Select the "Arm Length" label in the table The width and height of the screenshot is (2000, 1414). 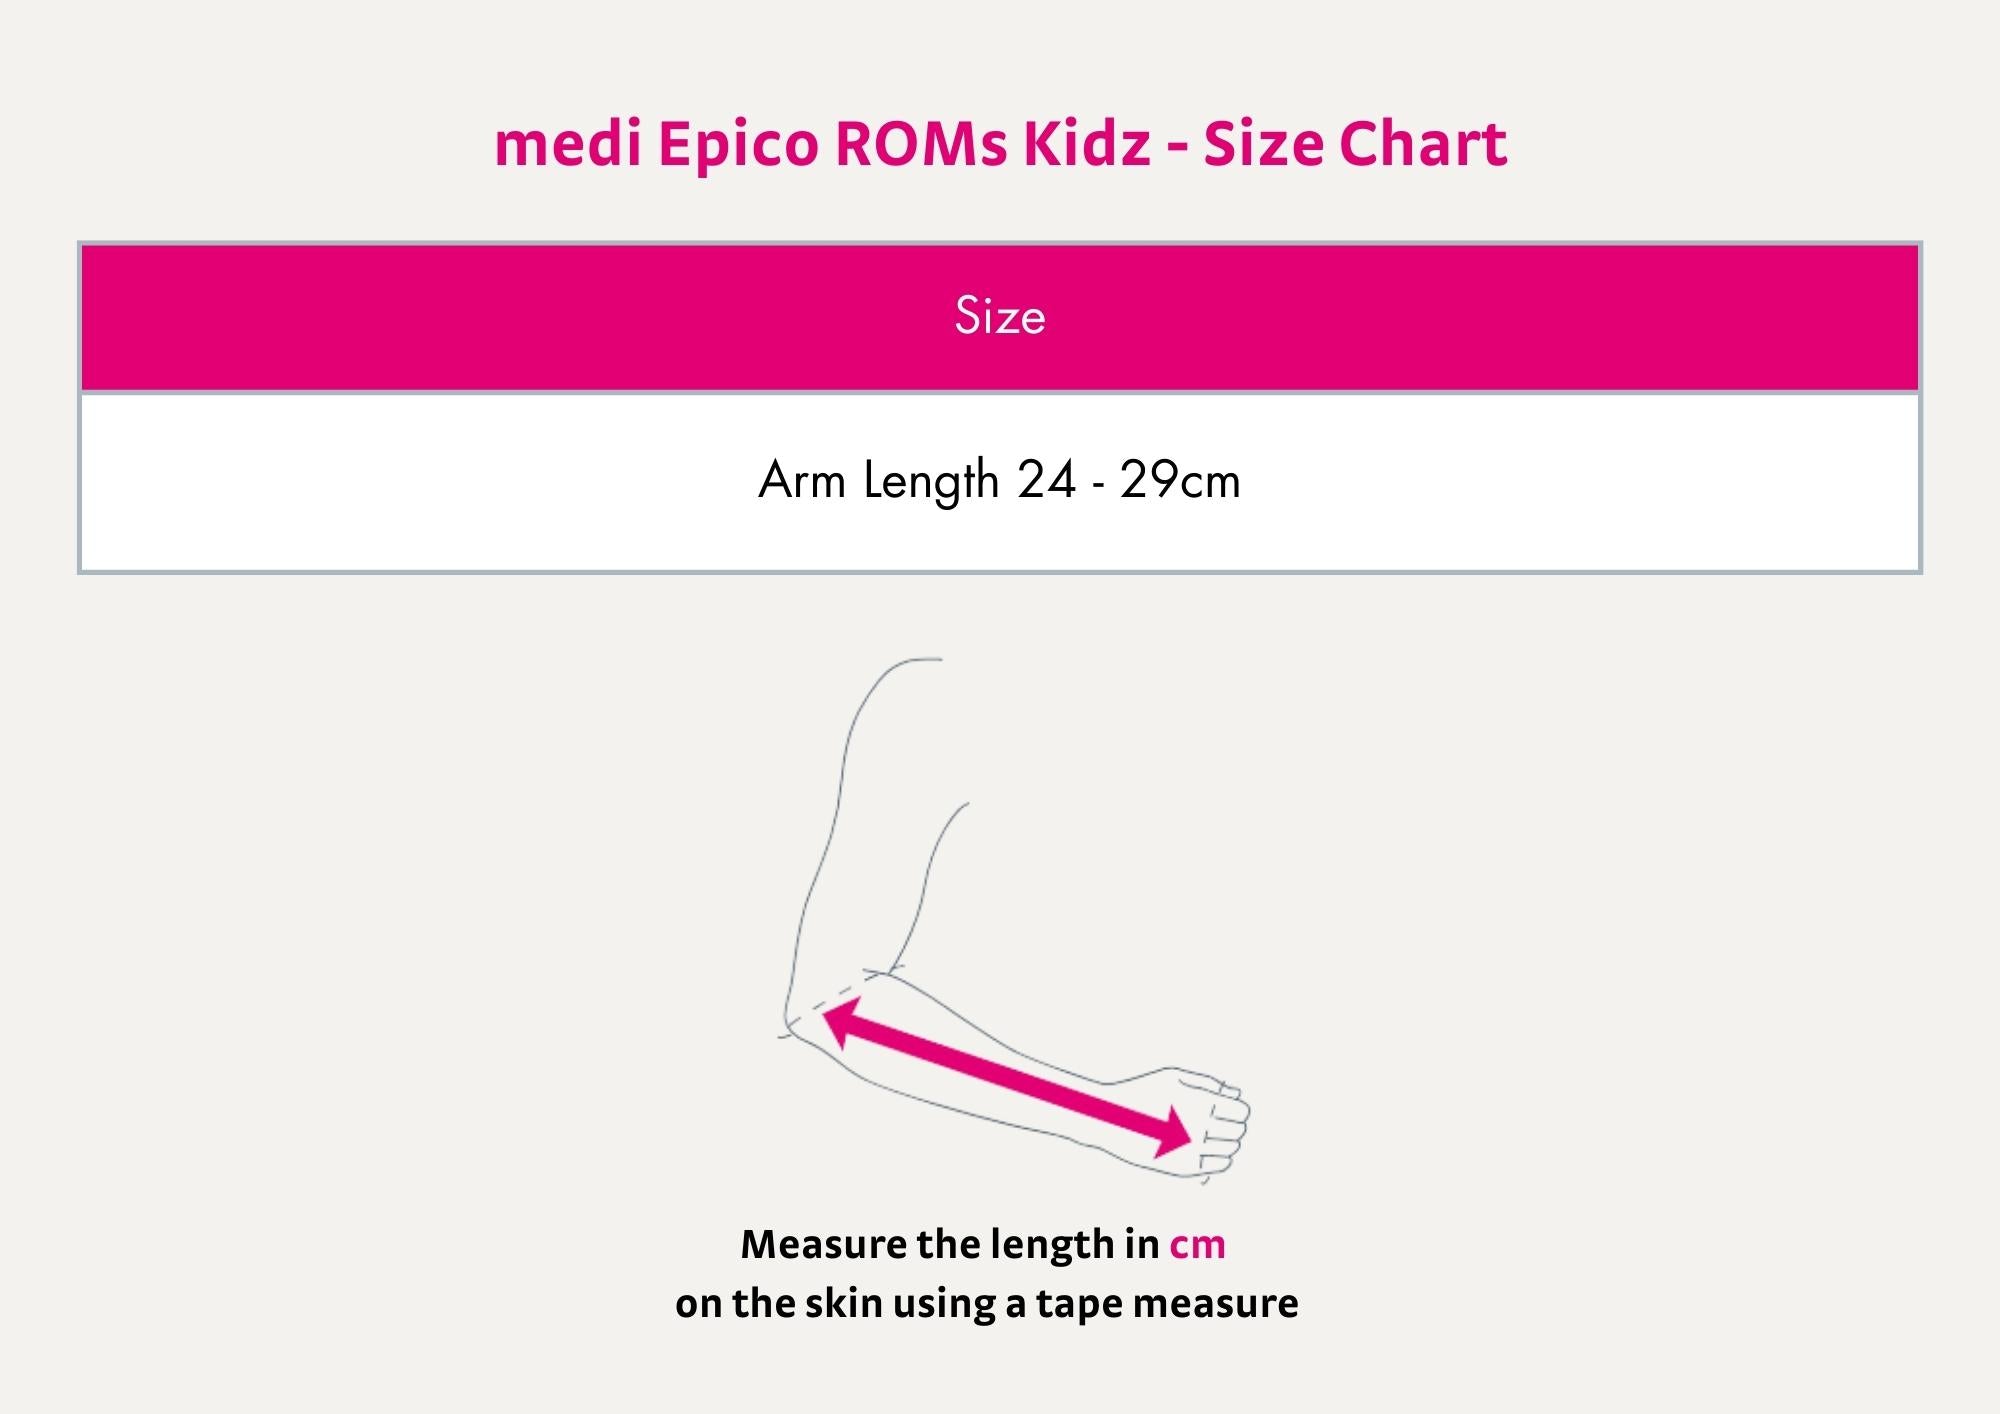pos(878,481)
